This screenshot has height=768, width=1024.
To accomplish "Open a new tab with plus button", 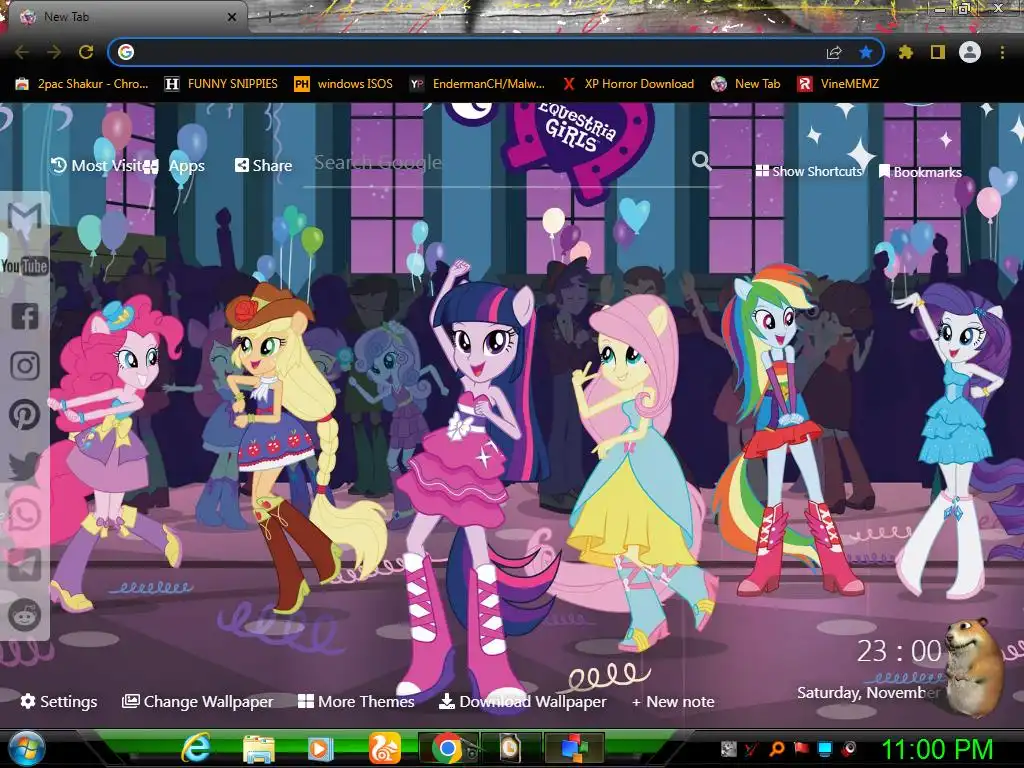I will [270, 17].
